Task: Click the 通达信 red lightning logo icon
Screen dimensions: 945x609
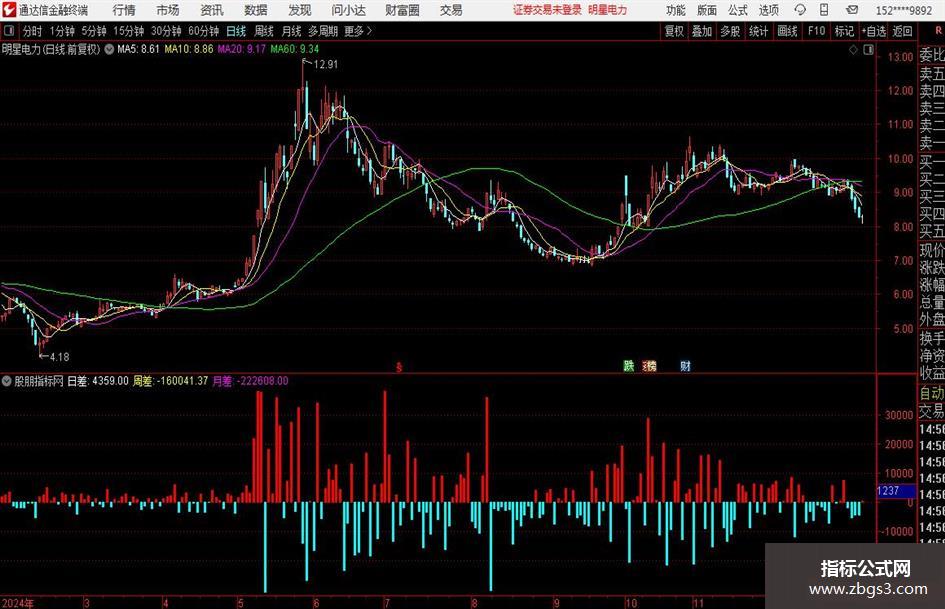Action: pos(9,10)
